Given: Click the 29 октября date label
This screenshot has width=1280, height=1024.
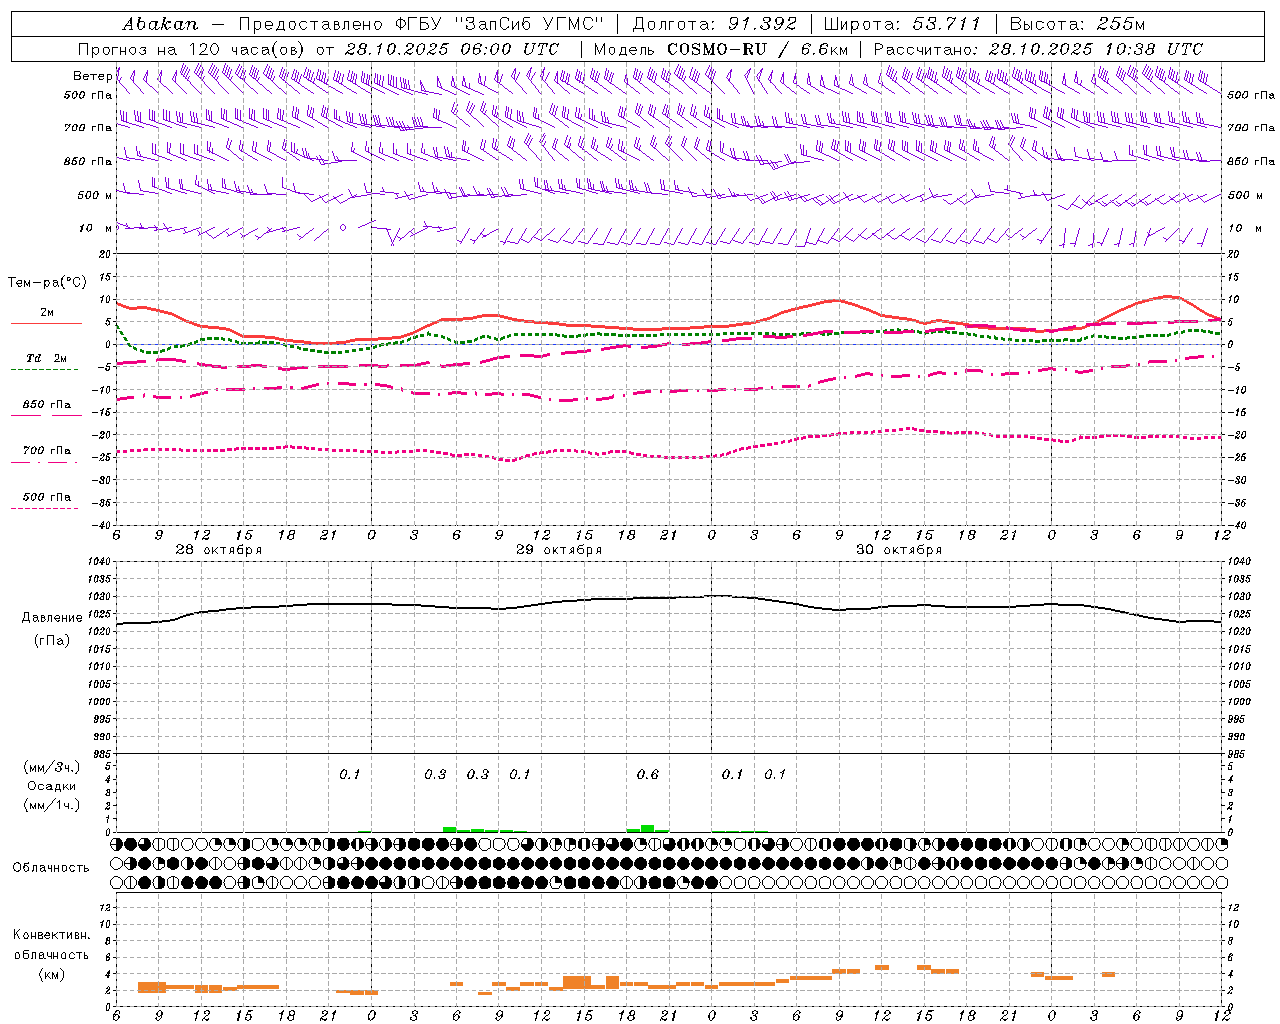Looking at the screenshot, I should [559, 550].
